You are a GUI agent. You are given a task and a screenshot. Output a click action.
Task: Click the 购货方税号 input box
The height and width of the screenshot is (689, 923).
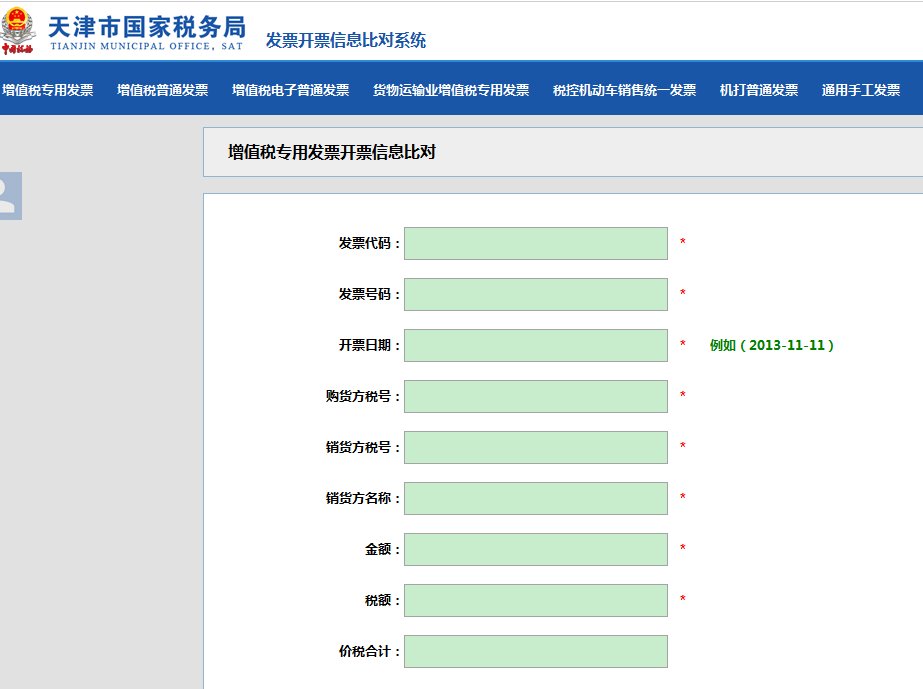click(x=536, y=395)
